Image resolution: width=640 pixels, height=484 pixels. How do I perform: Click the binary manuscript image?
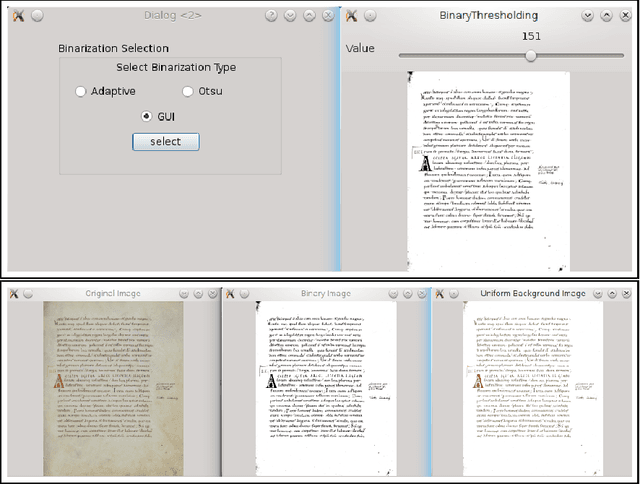click(x=326, y=389)
